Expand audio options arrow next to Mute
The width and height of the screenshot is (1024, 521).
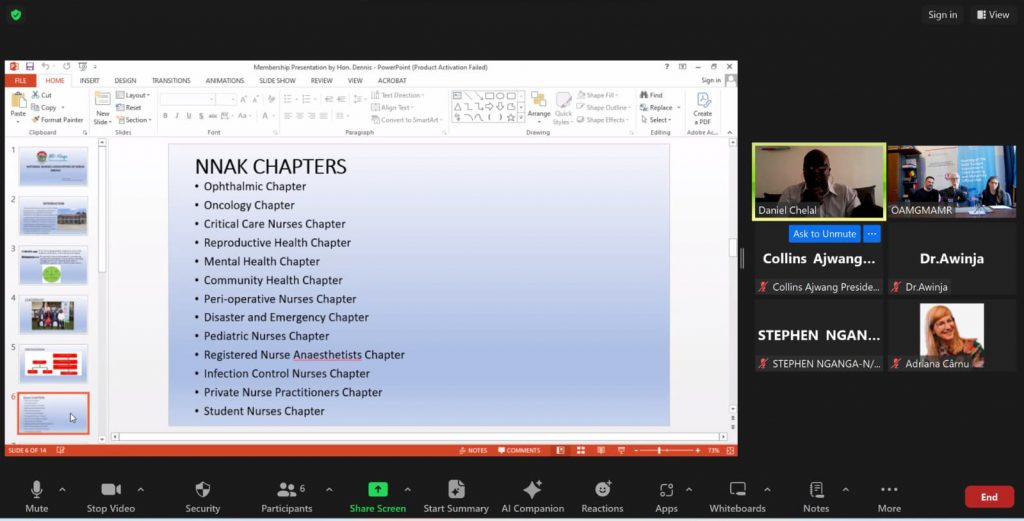tap(62, 489)
